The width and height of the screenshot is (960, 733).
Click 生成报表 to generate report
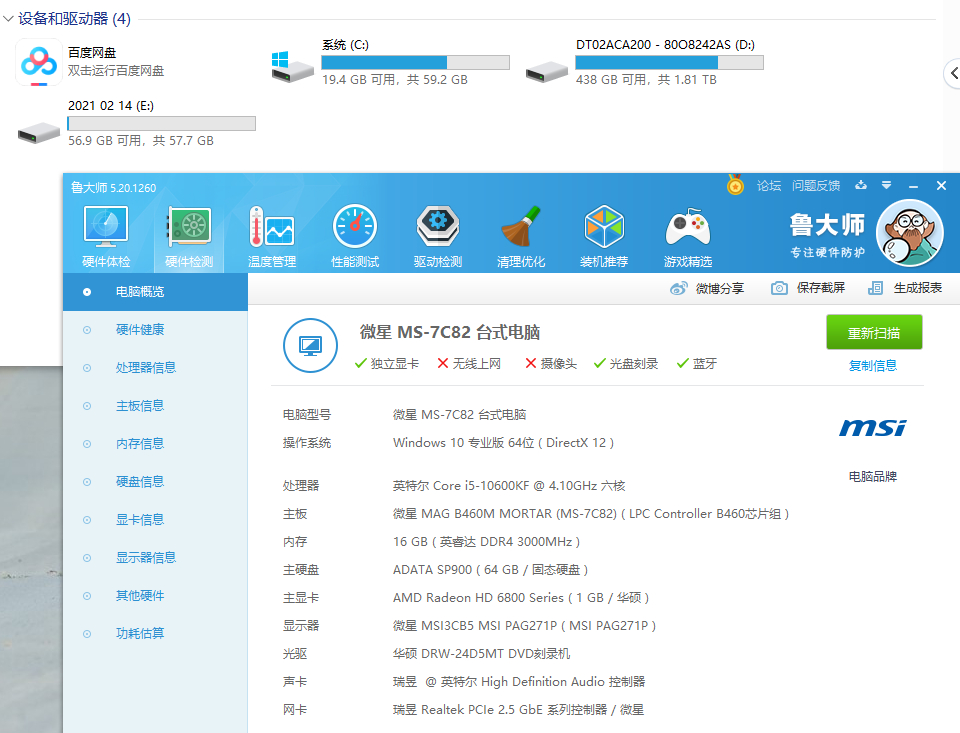[905, 288]
